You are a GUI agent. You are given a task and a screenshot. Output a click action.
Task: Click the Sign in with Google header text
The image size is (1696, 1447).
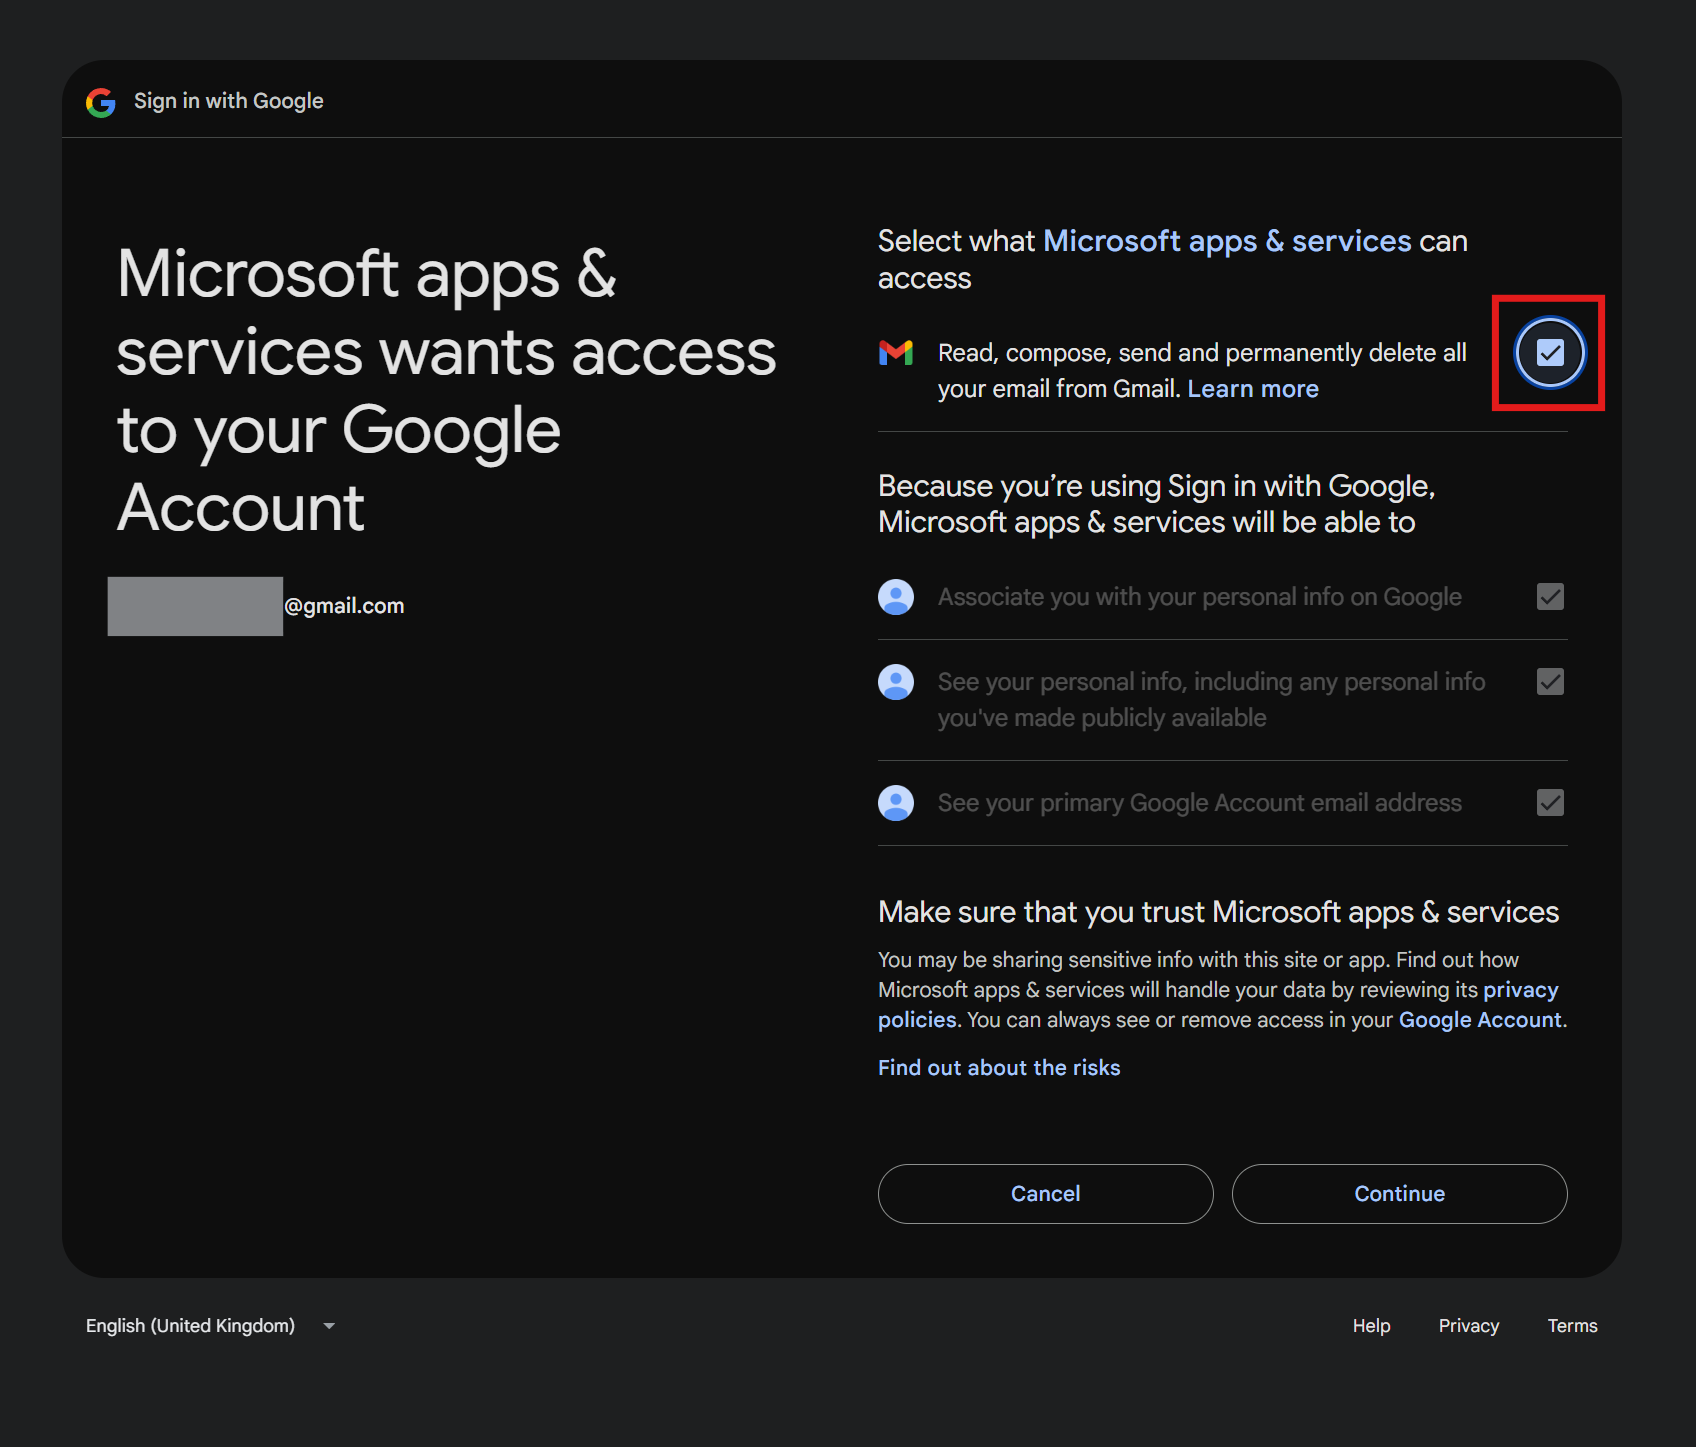(x=229, y=101)
